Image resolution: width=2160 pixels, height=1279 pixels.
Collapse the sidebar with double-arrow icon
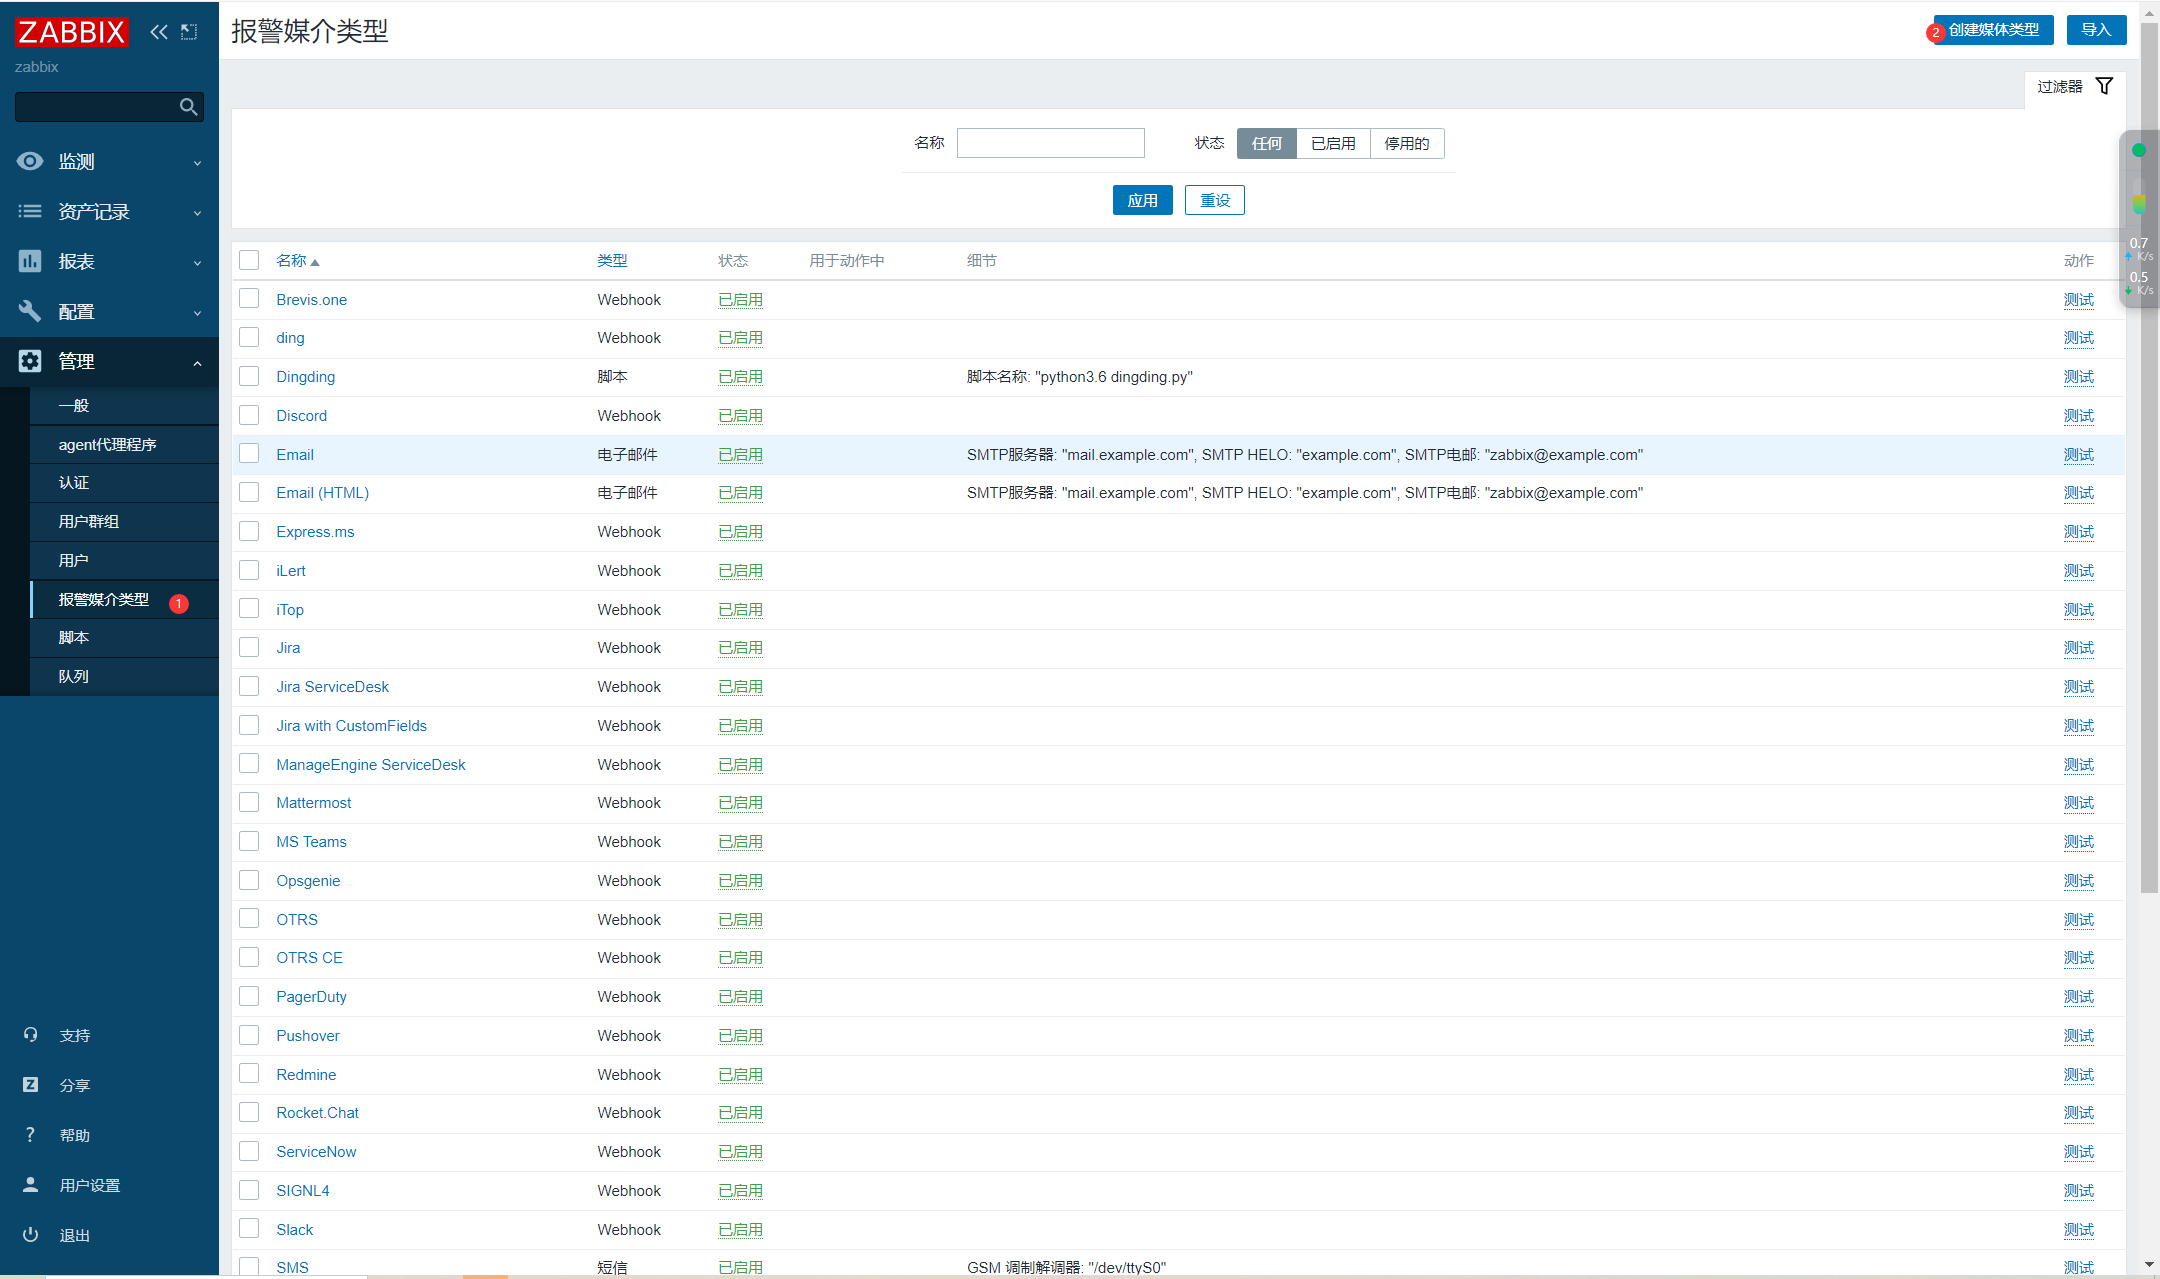click(x=159, y=32)
